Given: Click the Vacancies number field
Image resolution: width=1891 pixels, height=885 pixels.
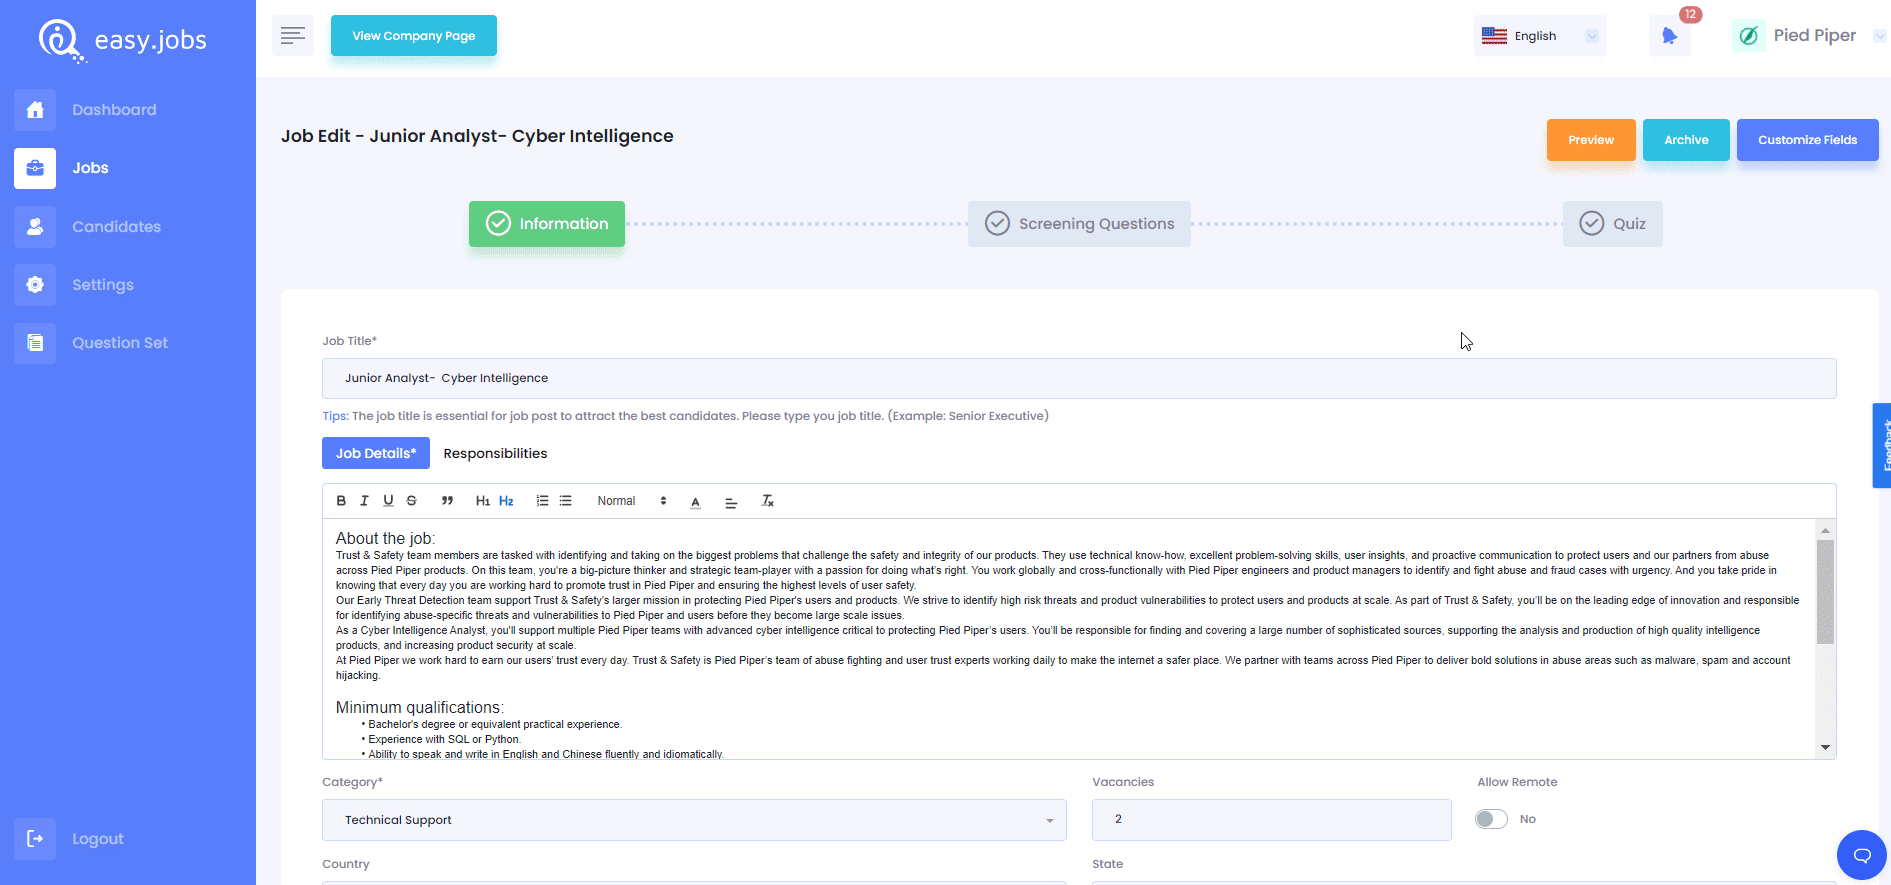Looking at the screenshot, I should coord(1272,819).
